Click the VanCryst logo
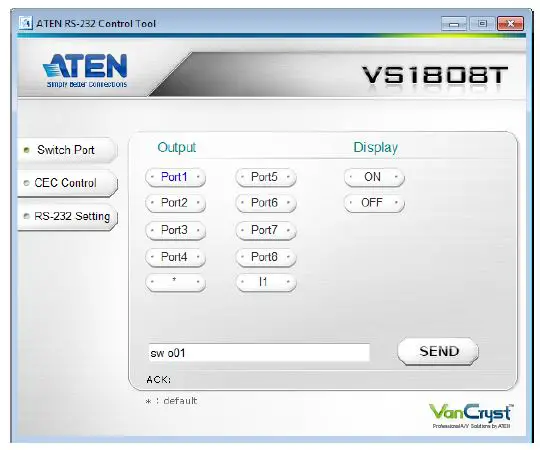This screenshot has height=450, width=540. coord(471,416)
